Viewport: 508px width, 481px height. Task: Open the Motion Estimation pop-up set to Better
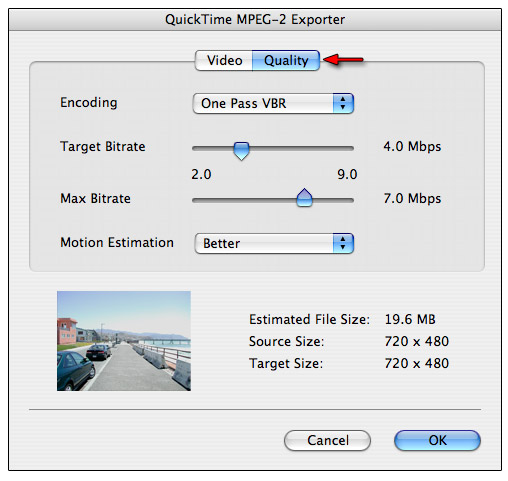click(x=274, y=243)
